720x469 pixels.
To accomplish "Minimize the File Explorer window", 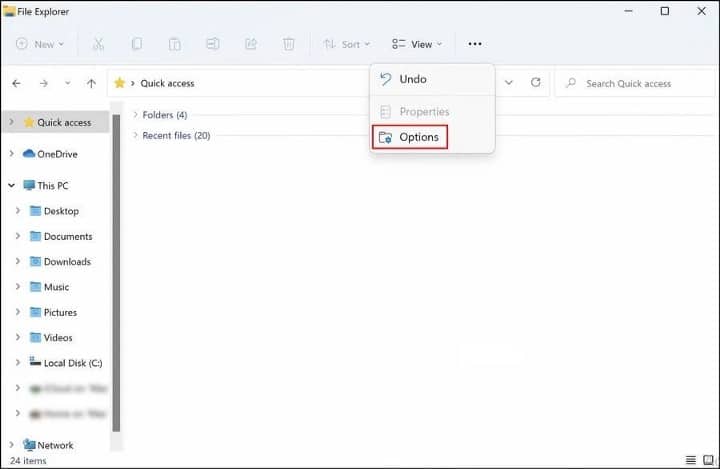I will point(629,11).
